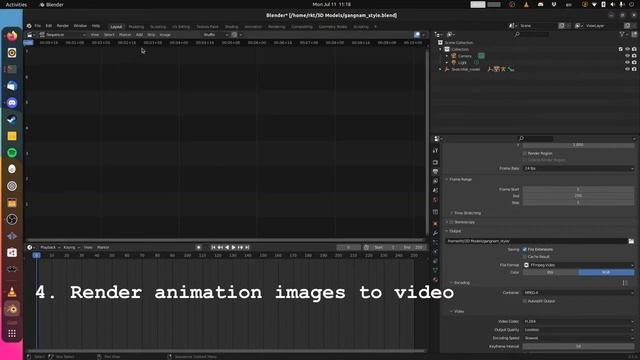This screenshot has width=640, height=360.
Task: Open the World properties tab icon
Action: point(436,200)
